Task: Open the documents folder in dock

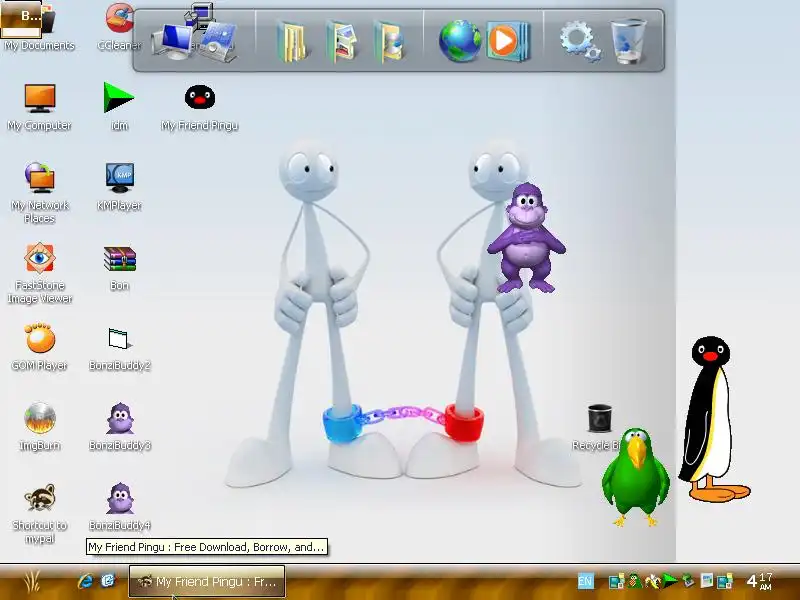Action: [292, 42]
